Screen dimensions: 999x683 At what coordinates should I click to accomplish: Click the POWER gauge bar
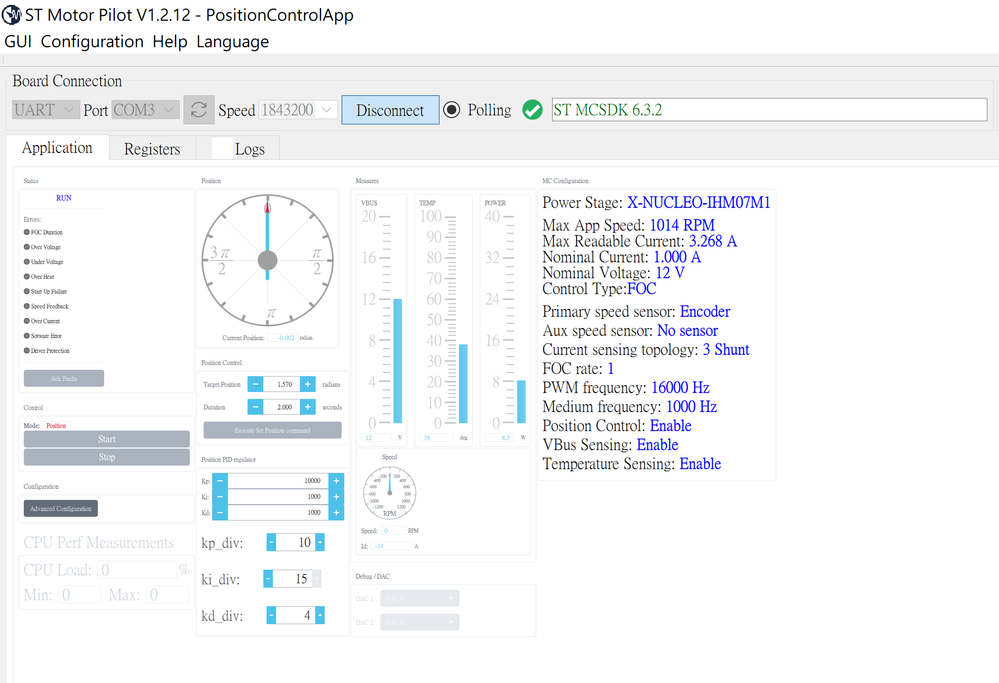pyautogui.click(x=521, y=401)
